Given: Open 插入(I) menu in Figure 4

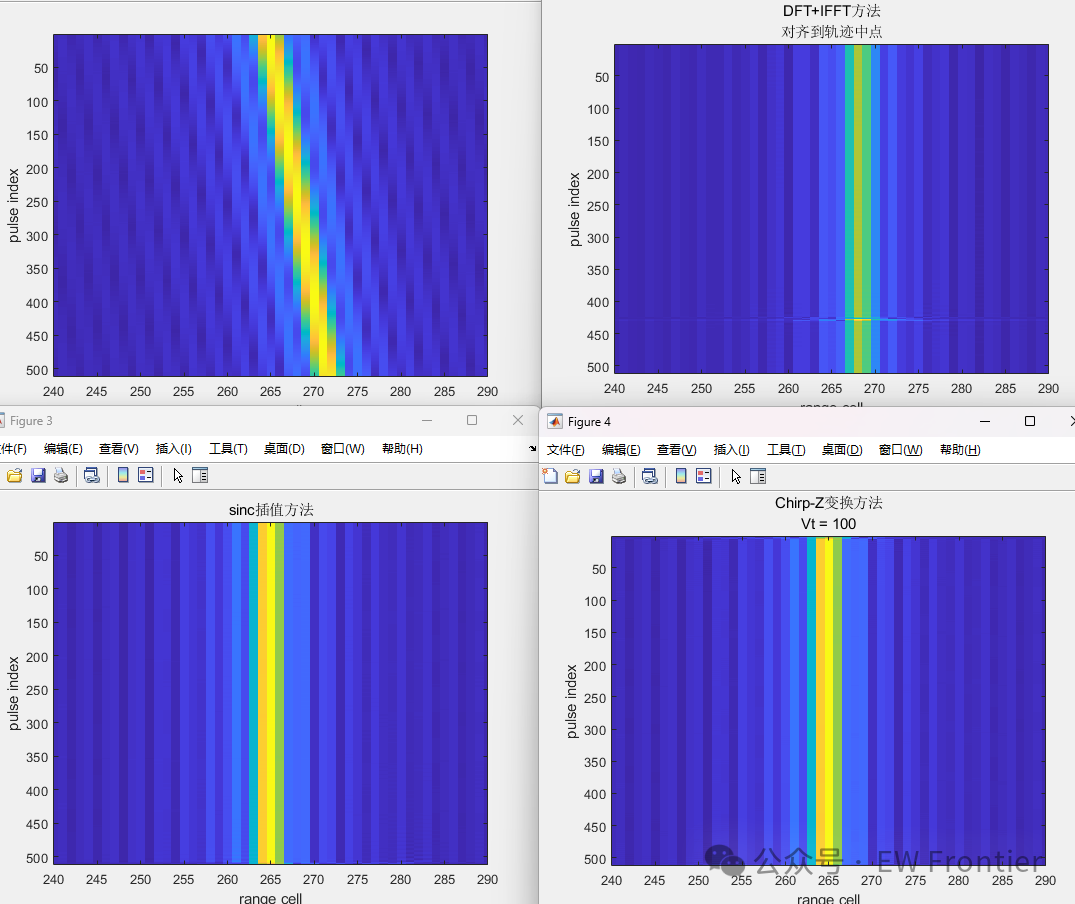Looking at the screenshot, I should pyautogui.click(x=732, y=450).
